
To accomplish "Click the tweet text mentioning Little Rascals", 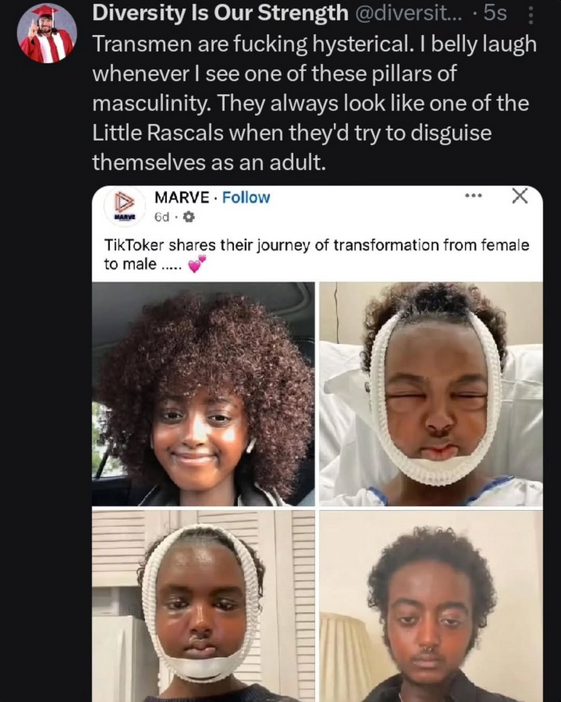I will coord(315,103).
